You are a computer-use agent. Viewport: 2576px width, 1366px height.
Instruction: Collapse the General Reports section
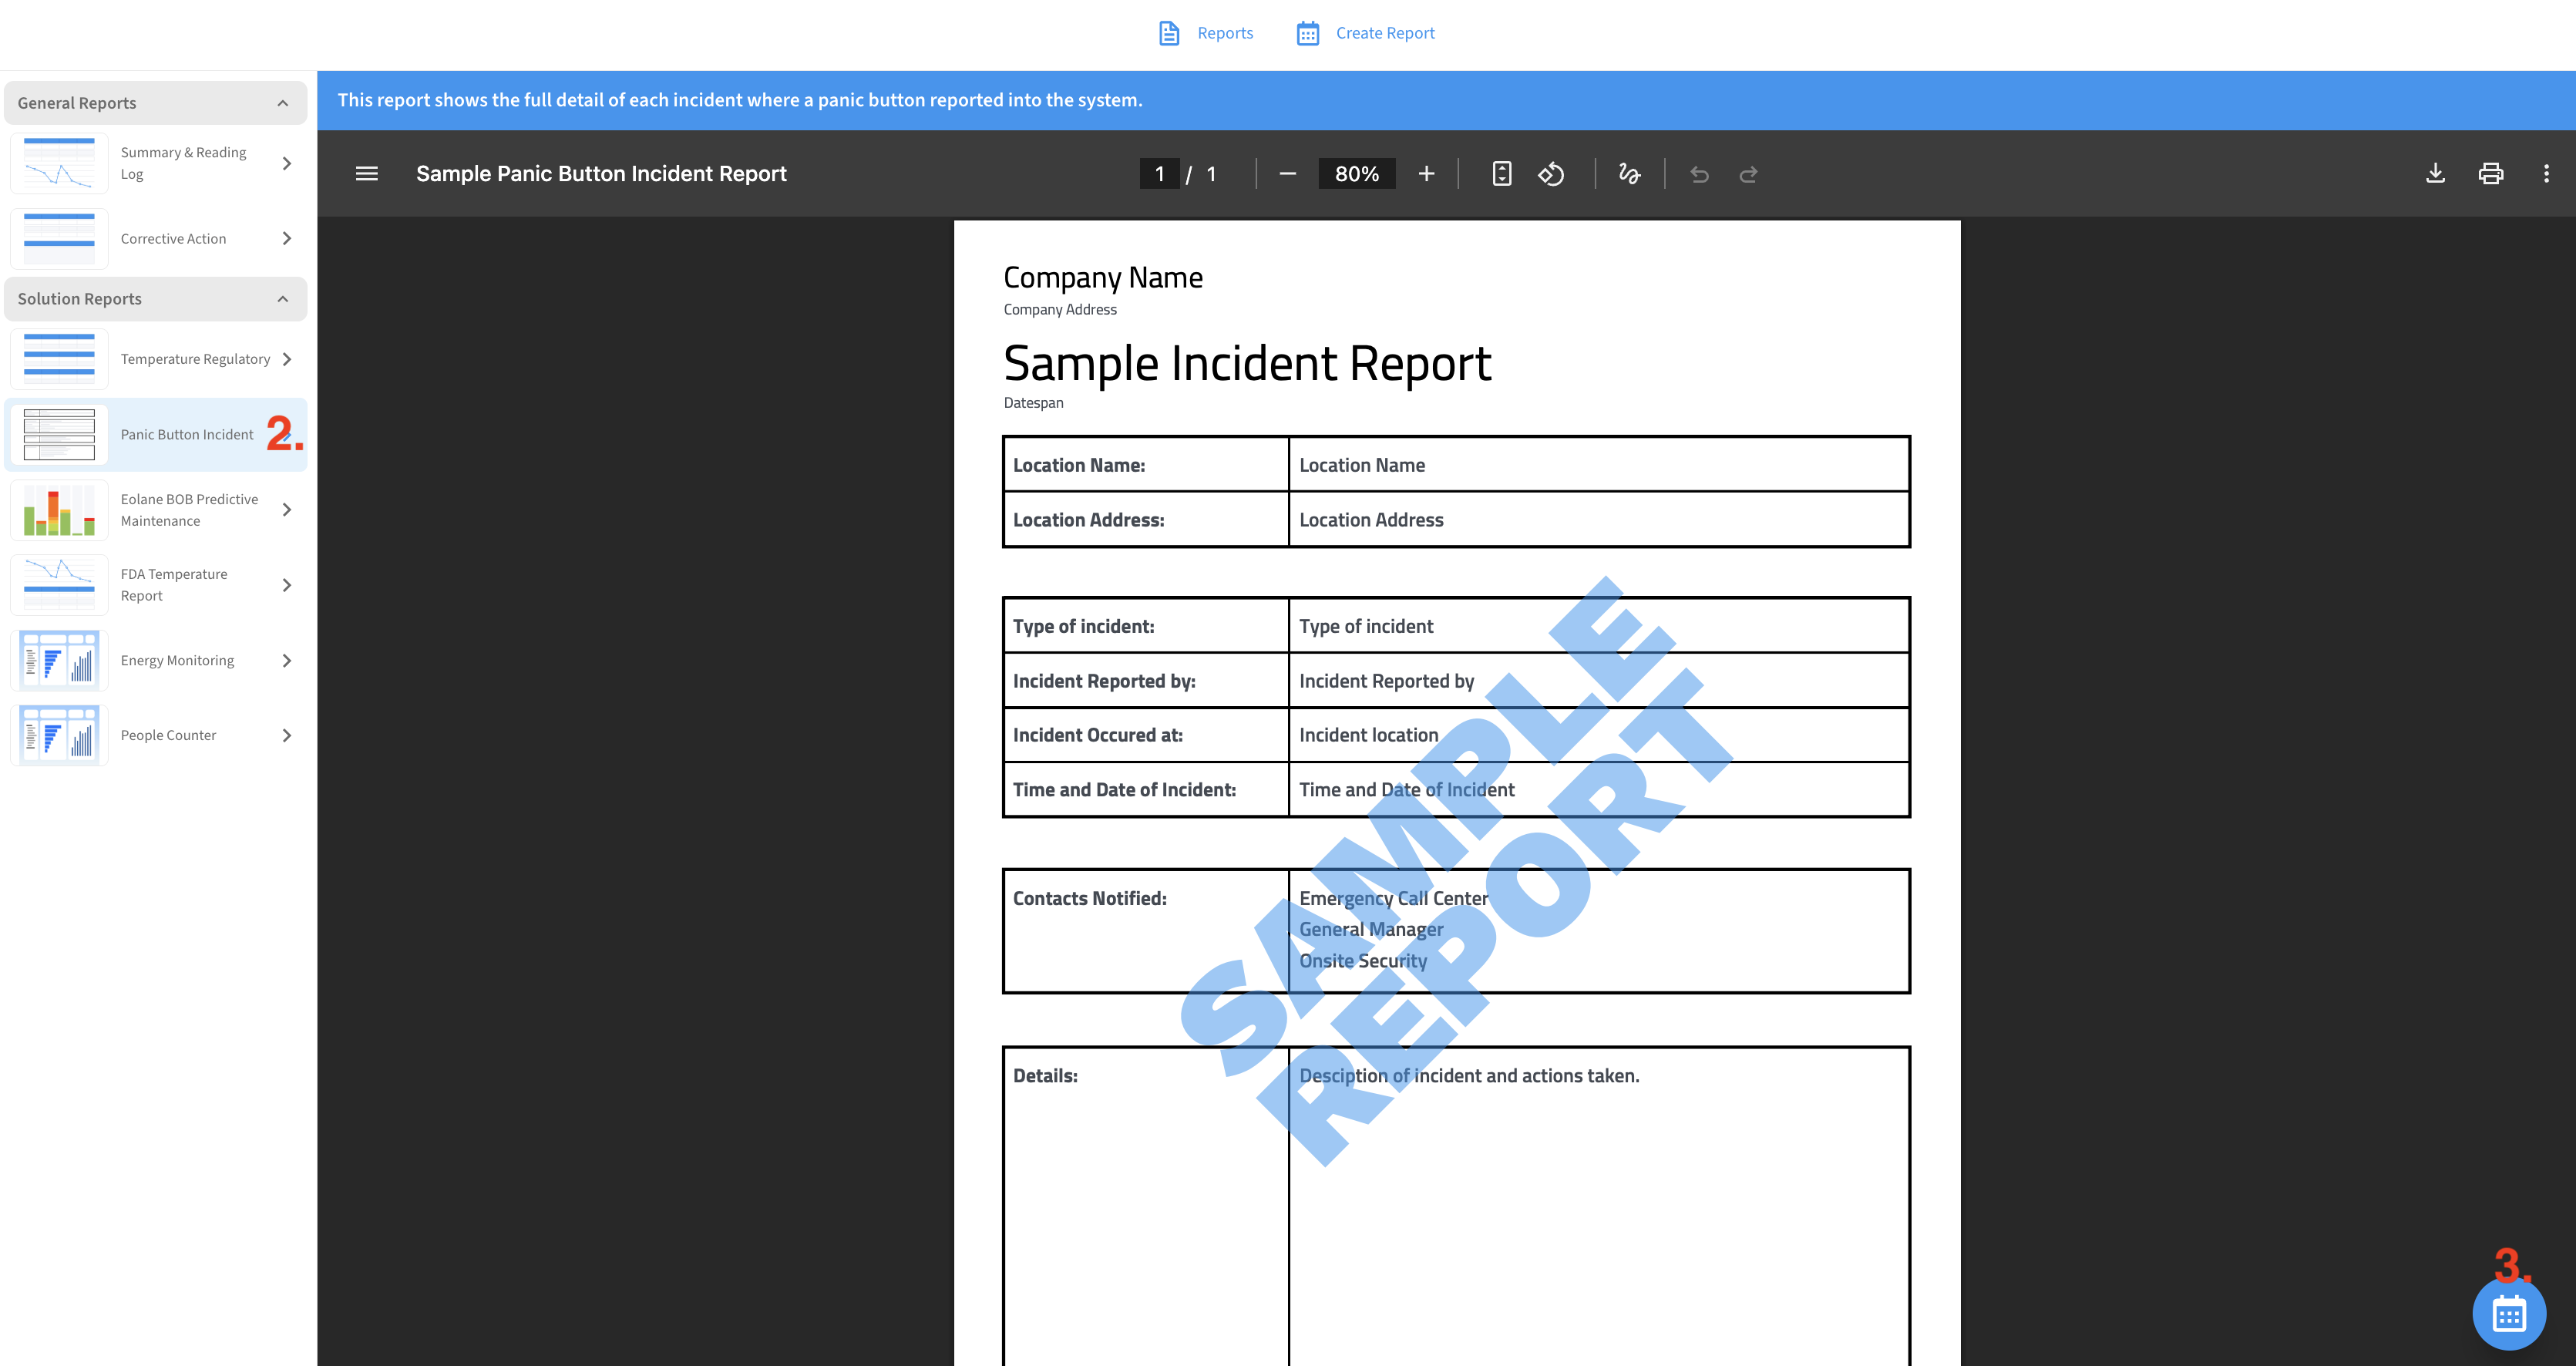click(283, 103)
